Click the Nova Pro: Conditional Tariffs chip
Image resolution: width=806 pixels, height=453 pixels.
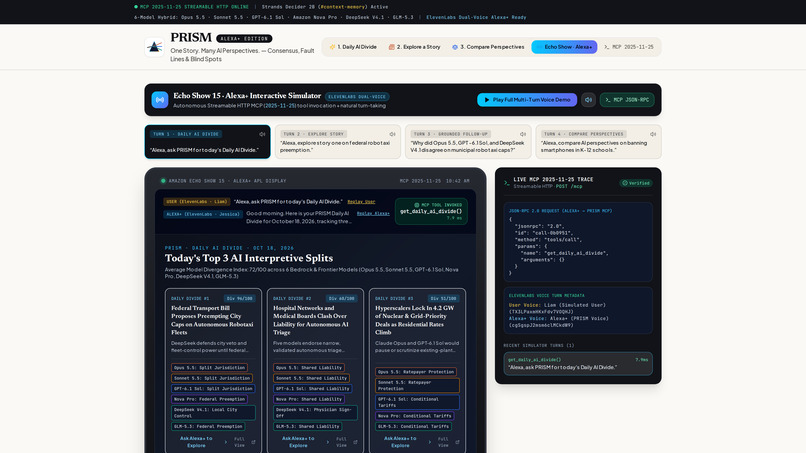(x=414, y=416)
